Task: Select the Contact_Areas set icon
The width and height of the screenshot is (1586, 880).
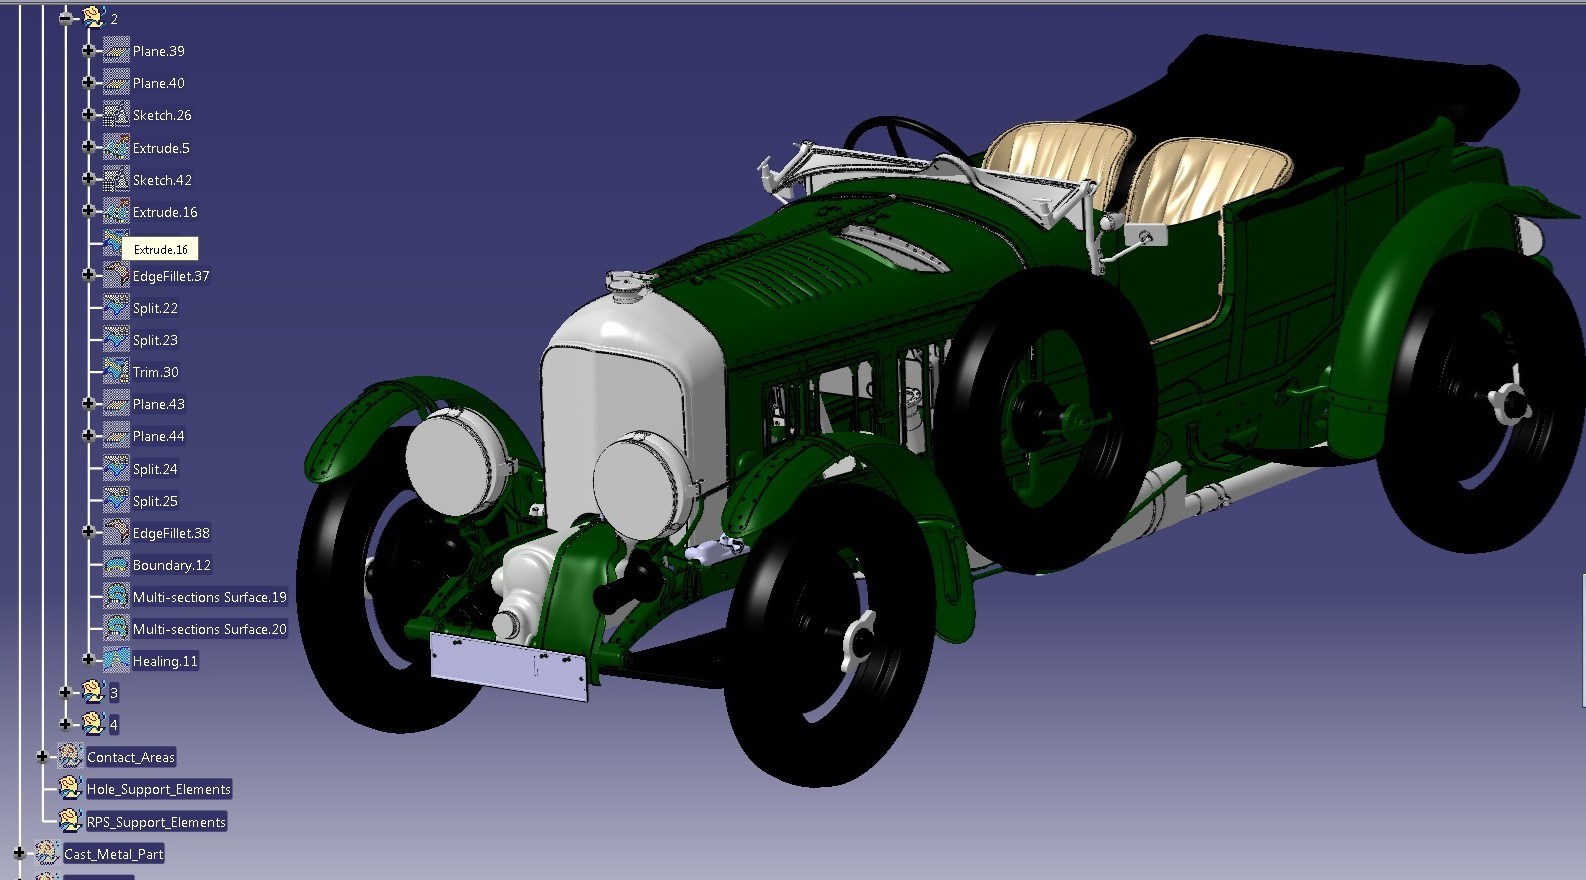Action: [x=70, y=756]
